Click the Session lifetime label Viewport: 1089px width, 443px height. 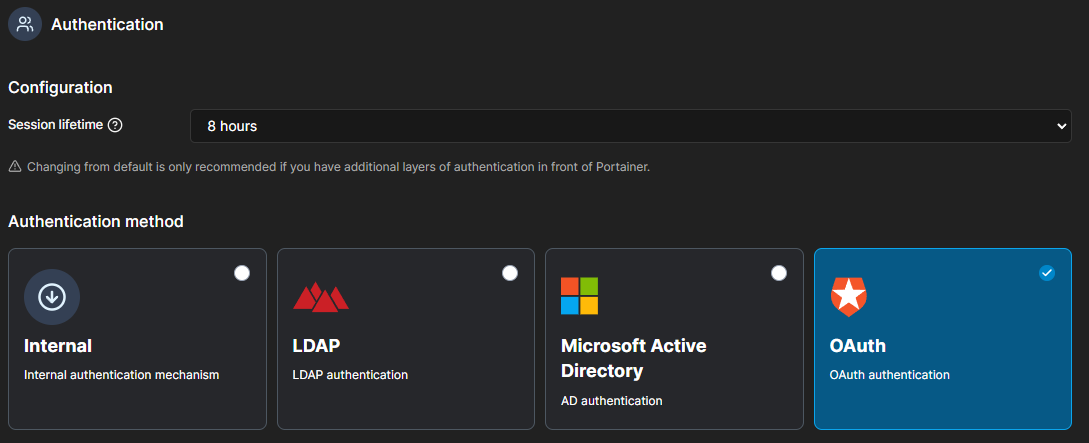56,125
